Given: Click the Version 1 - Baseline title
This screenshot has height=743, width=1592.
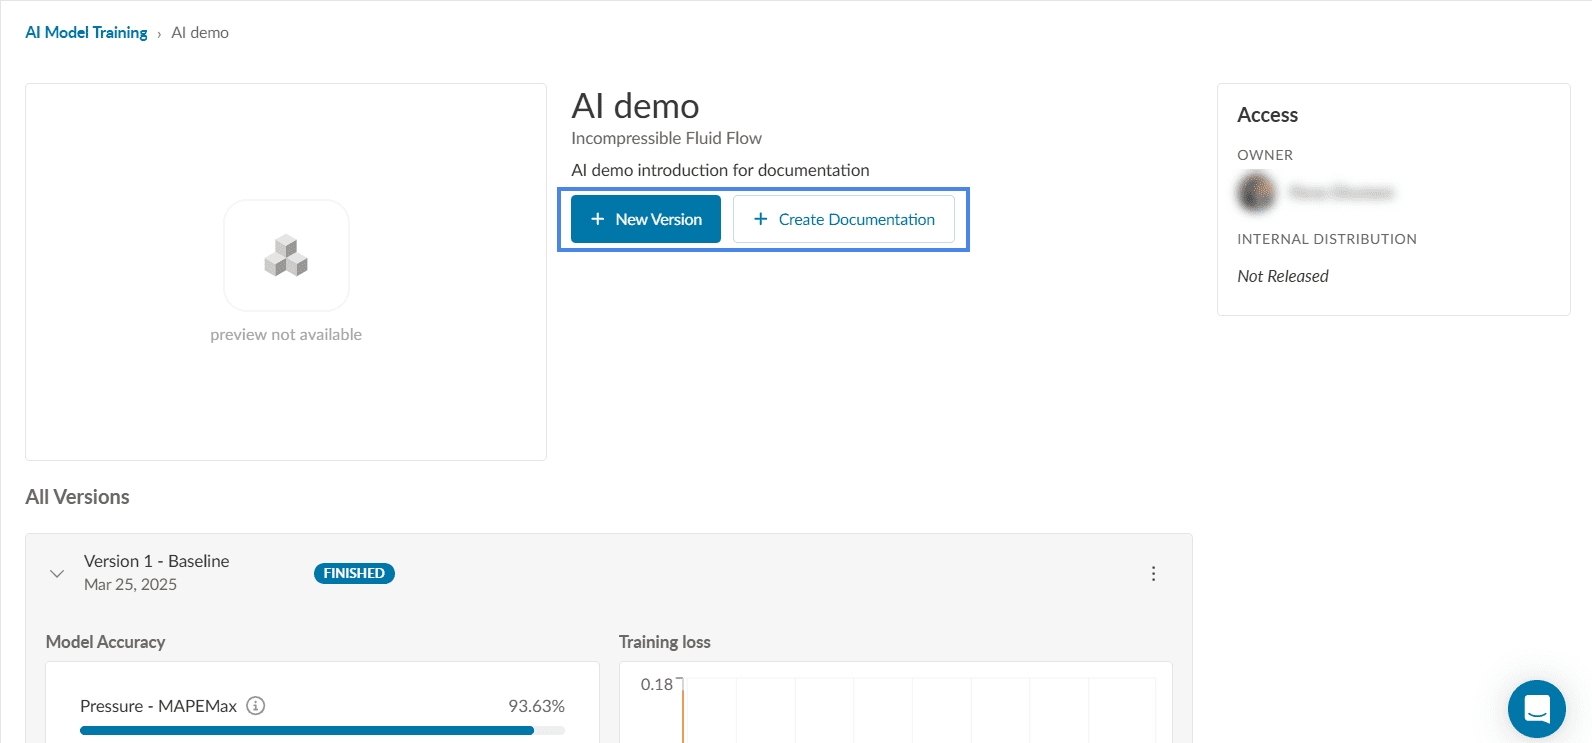Looking at the screenshot, I should tap(156, 561).
